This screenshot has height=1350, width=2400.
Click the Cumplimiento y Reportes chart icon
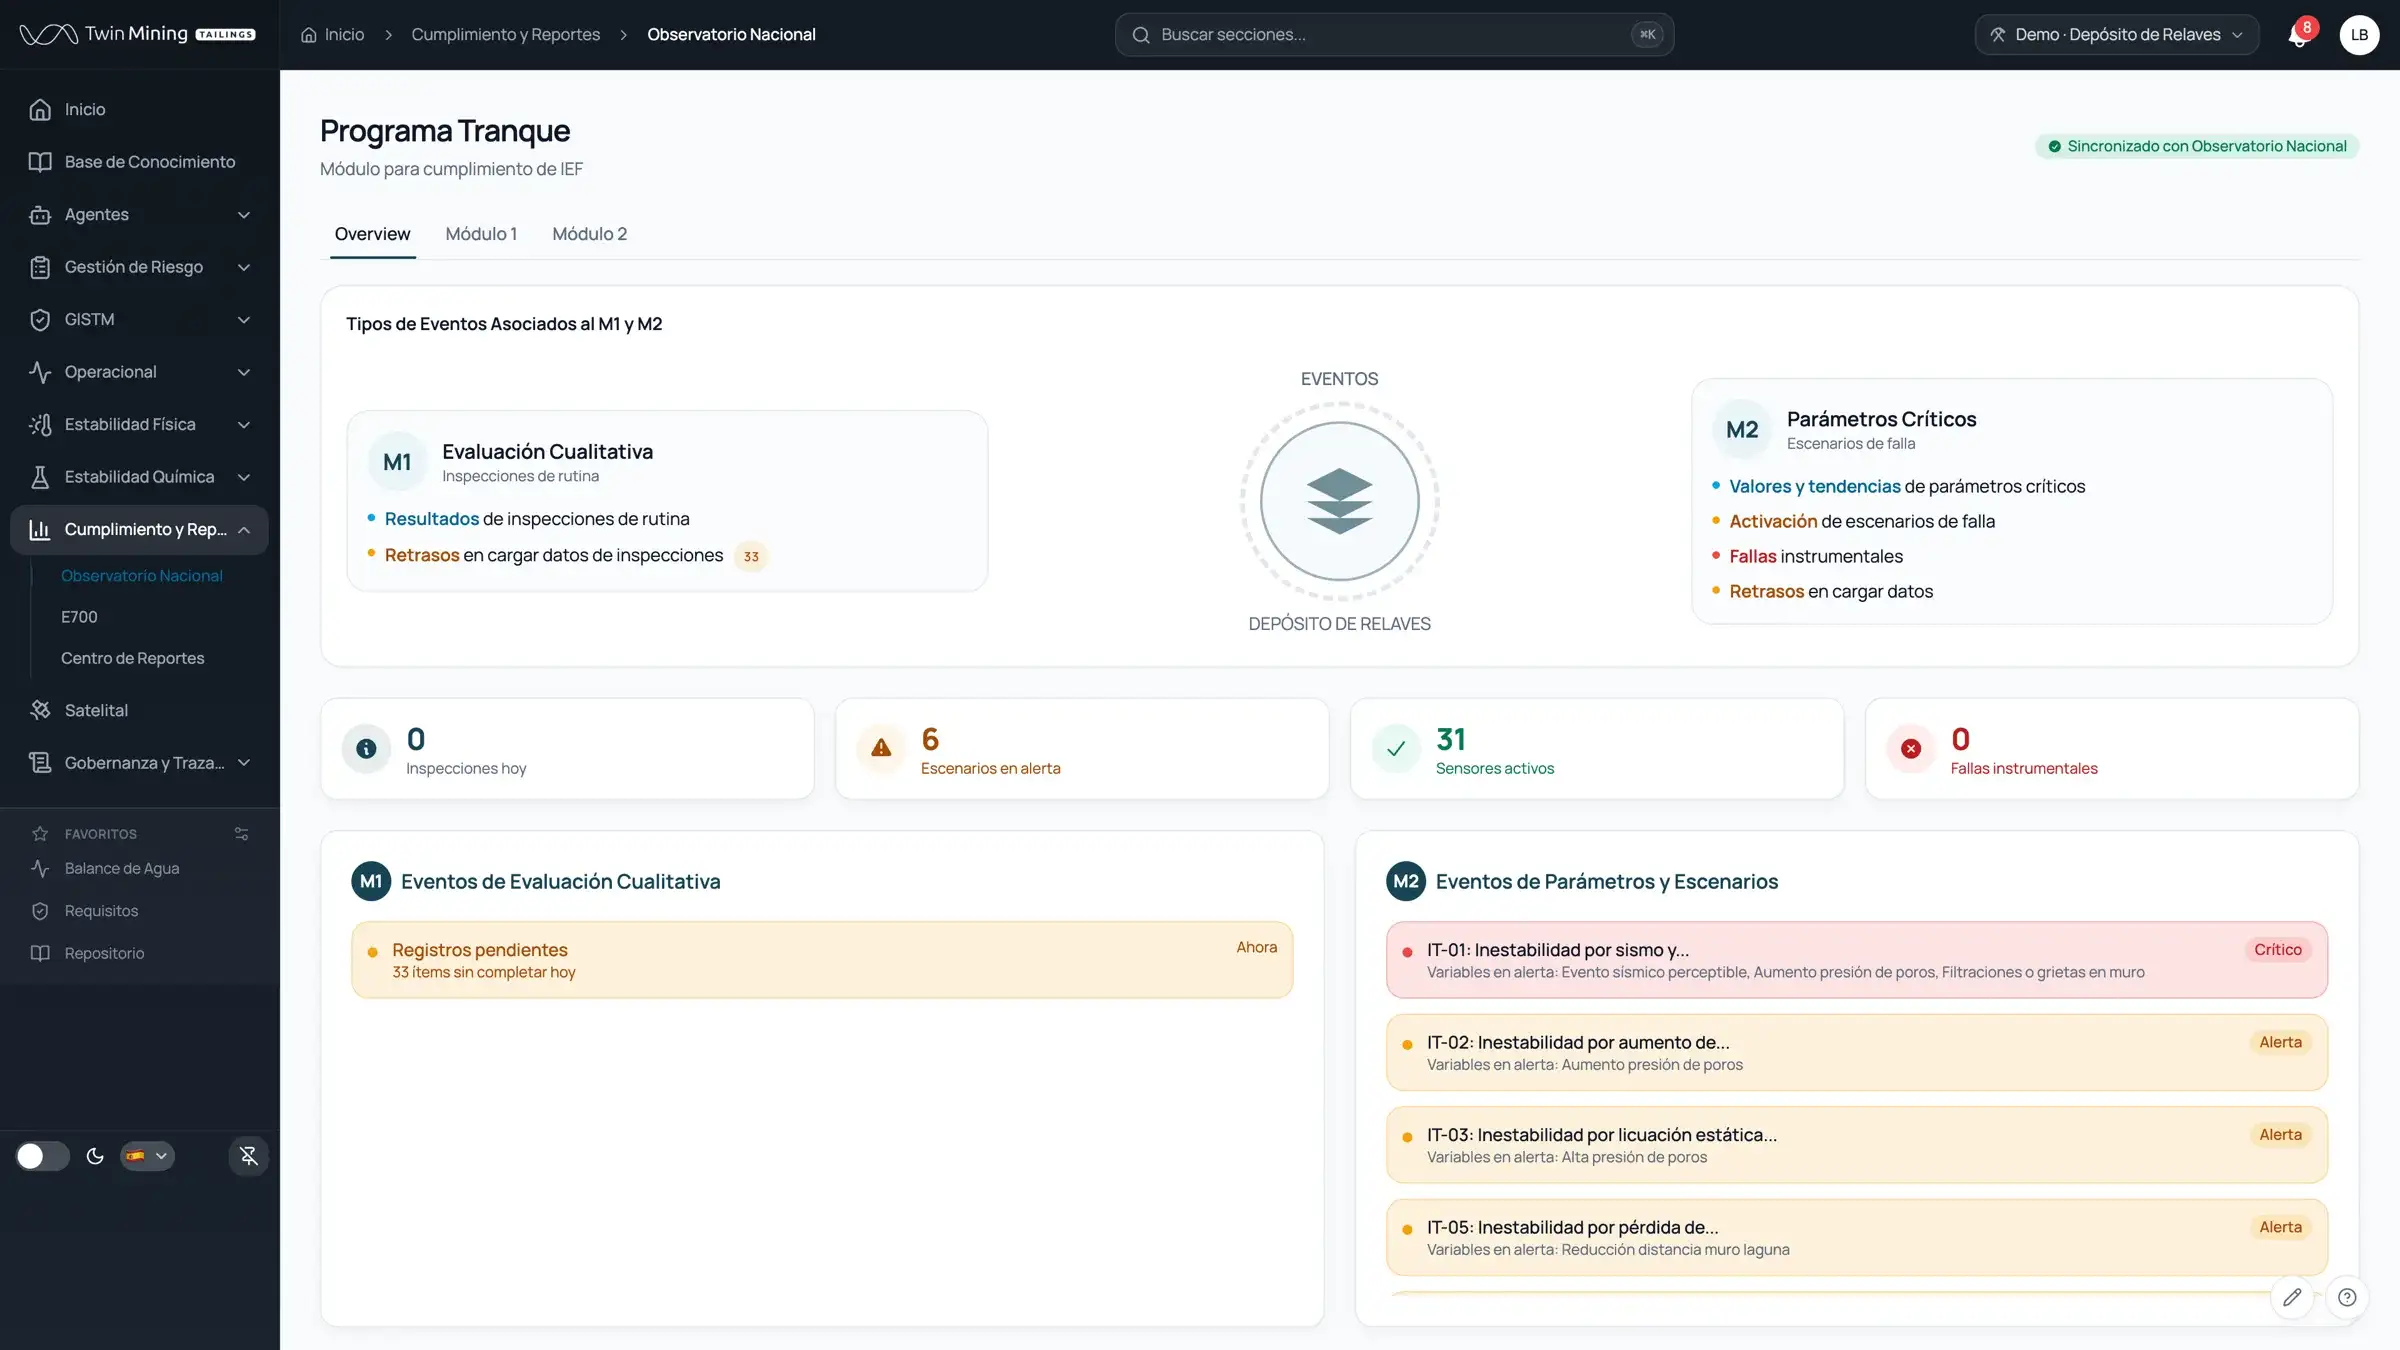(40, 529)
